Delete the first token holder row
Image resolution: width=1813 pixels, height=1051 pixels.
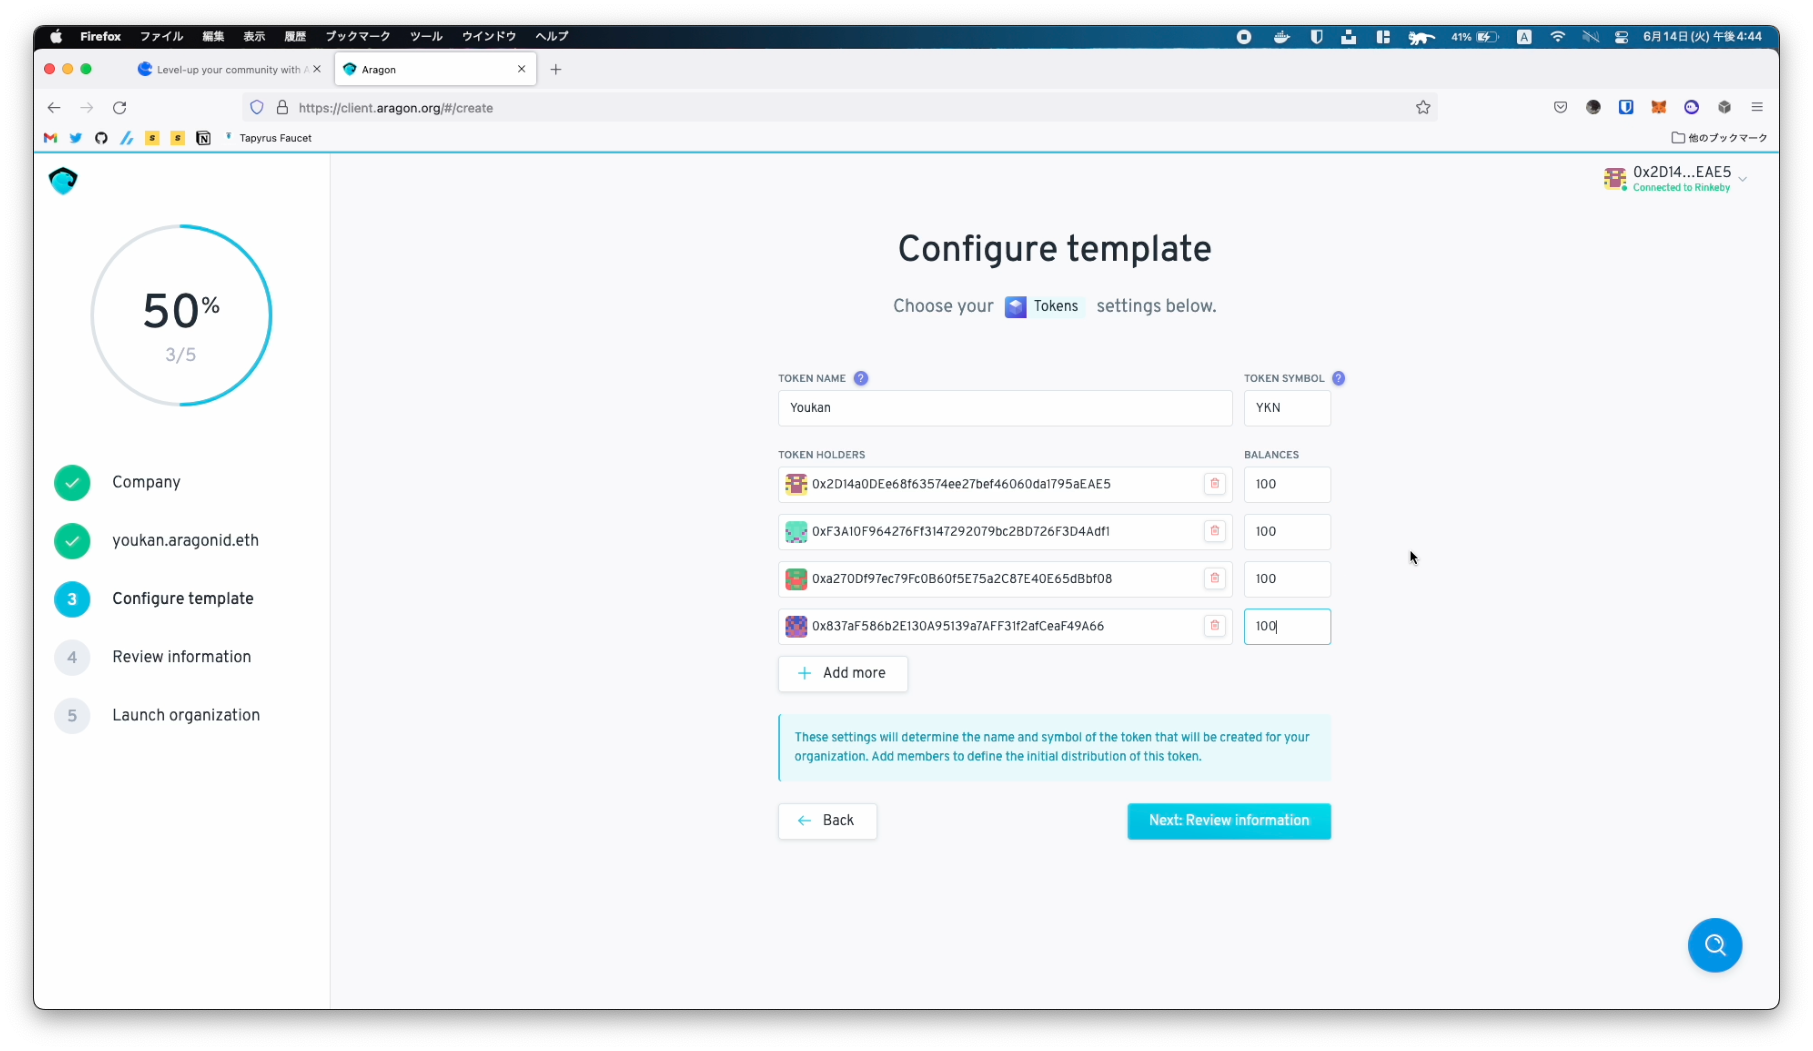coord(1214,484)
